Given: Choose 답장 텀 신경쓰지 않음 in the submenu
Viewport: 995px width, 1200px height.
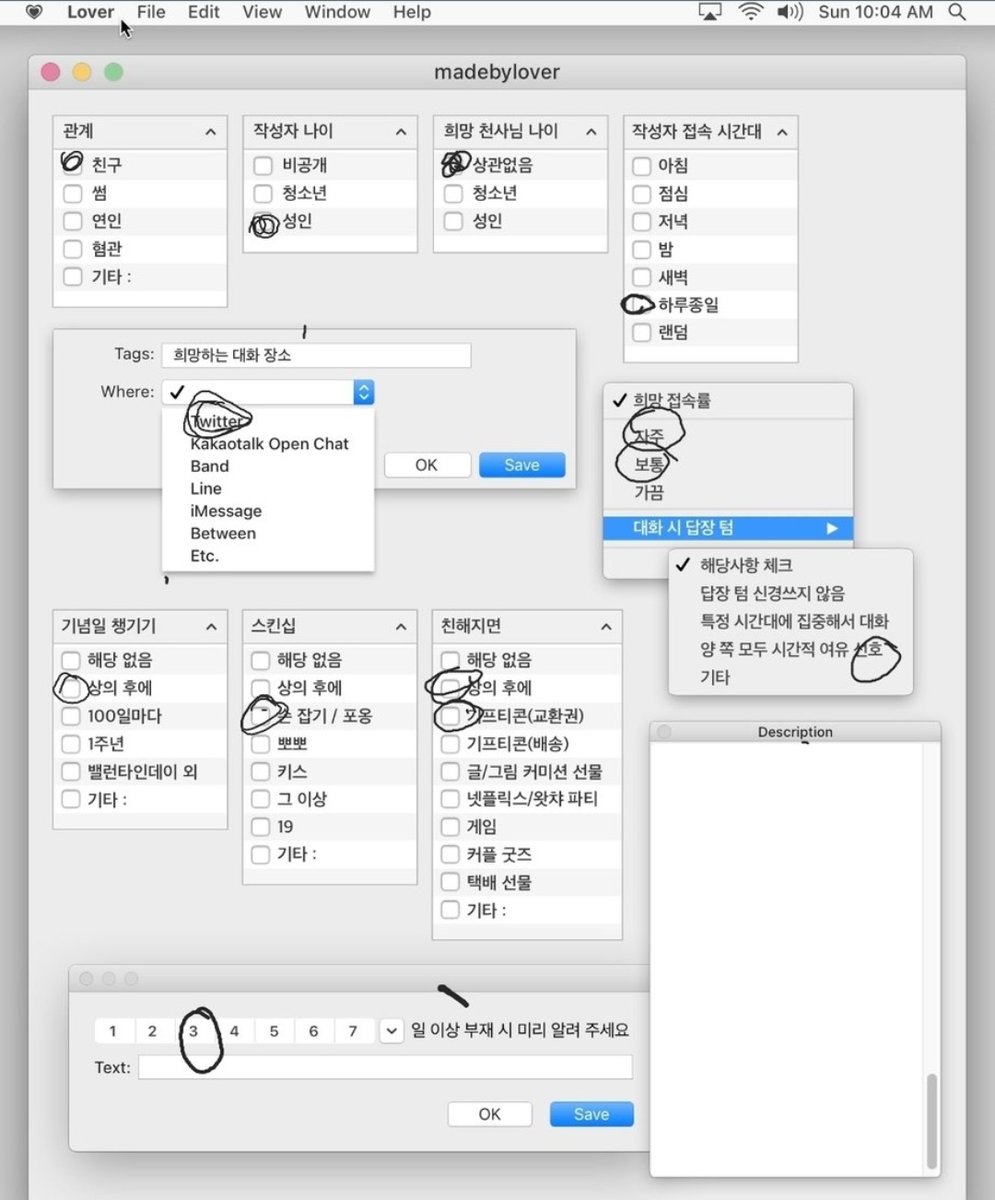Looking at the screenshot, I should tap(772, 593).
